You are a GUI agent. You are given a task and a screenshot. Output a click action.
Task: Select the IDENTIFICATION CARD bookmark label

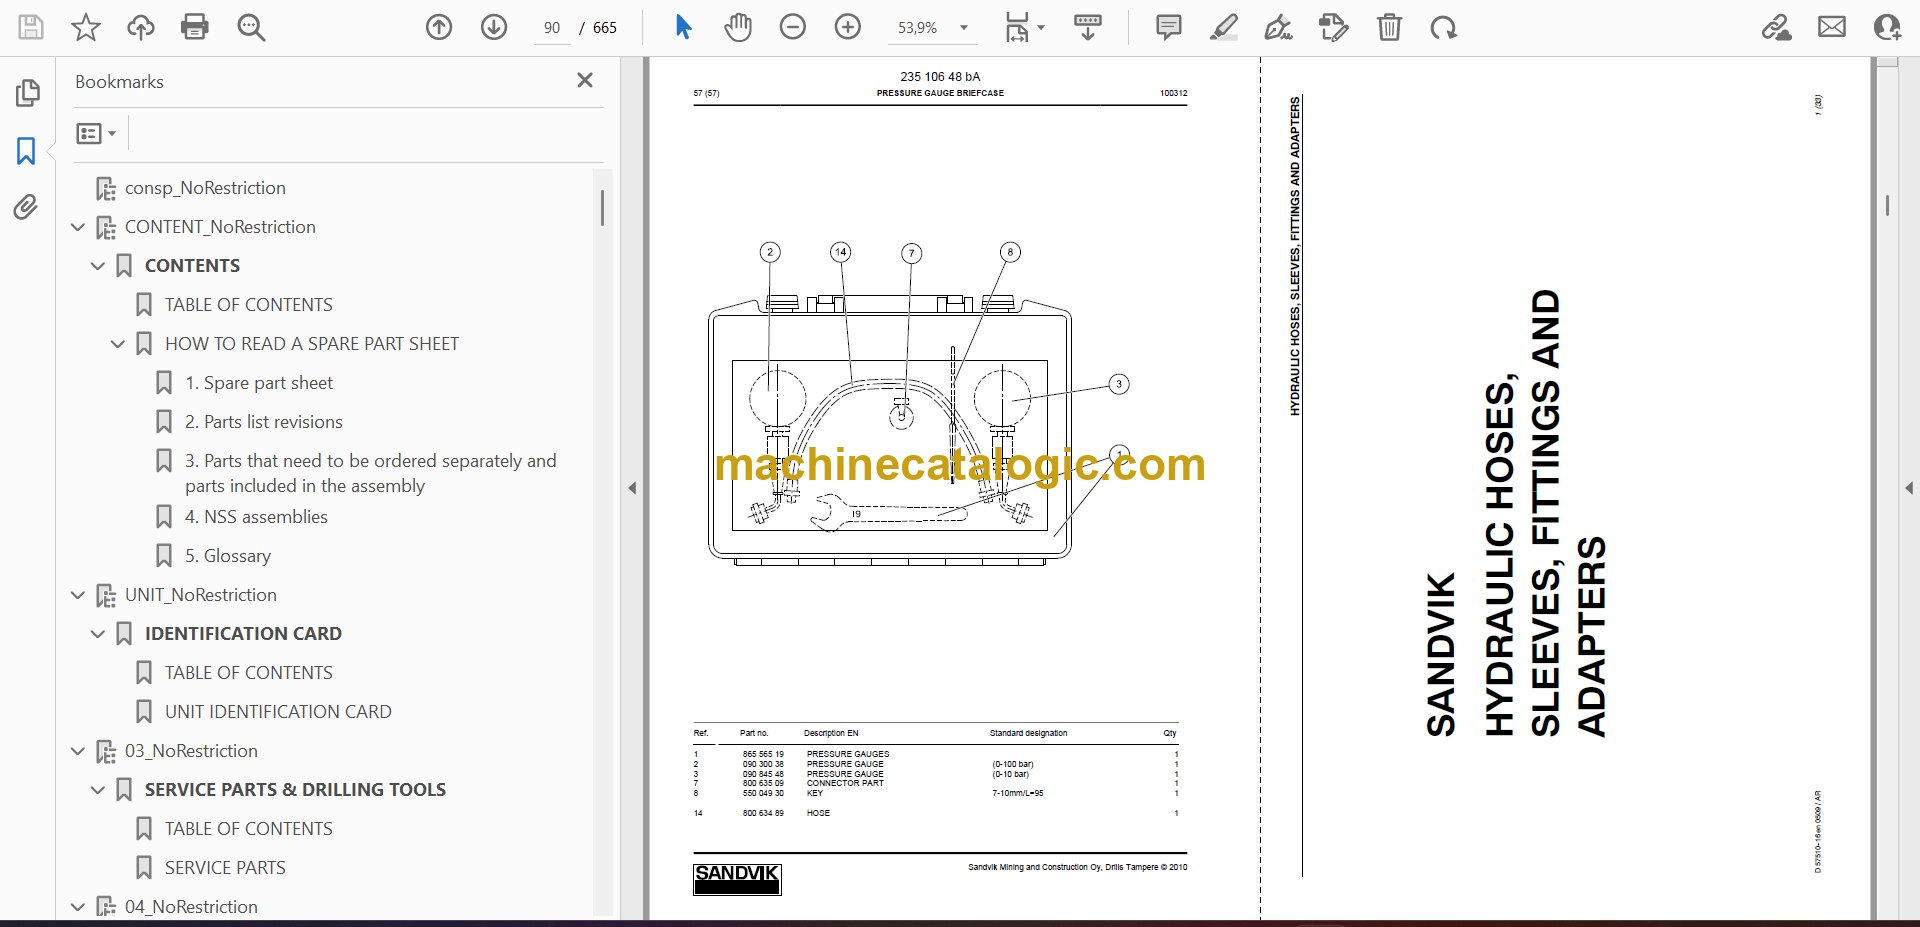point(243,634)
